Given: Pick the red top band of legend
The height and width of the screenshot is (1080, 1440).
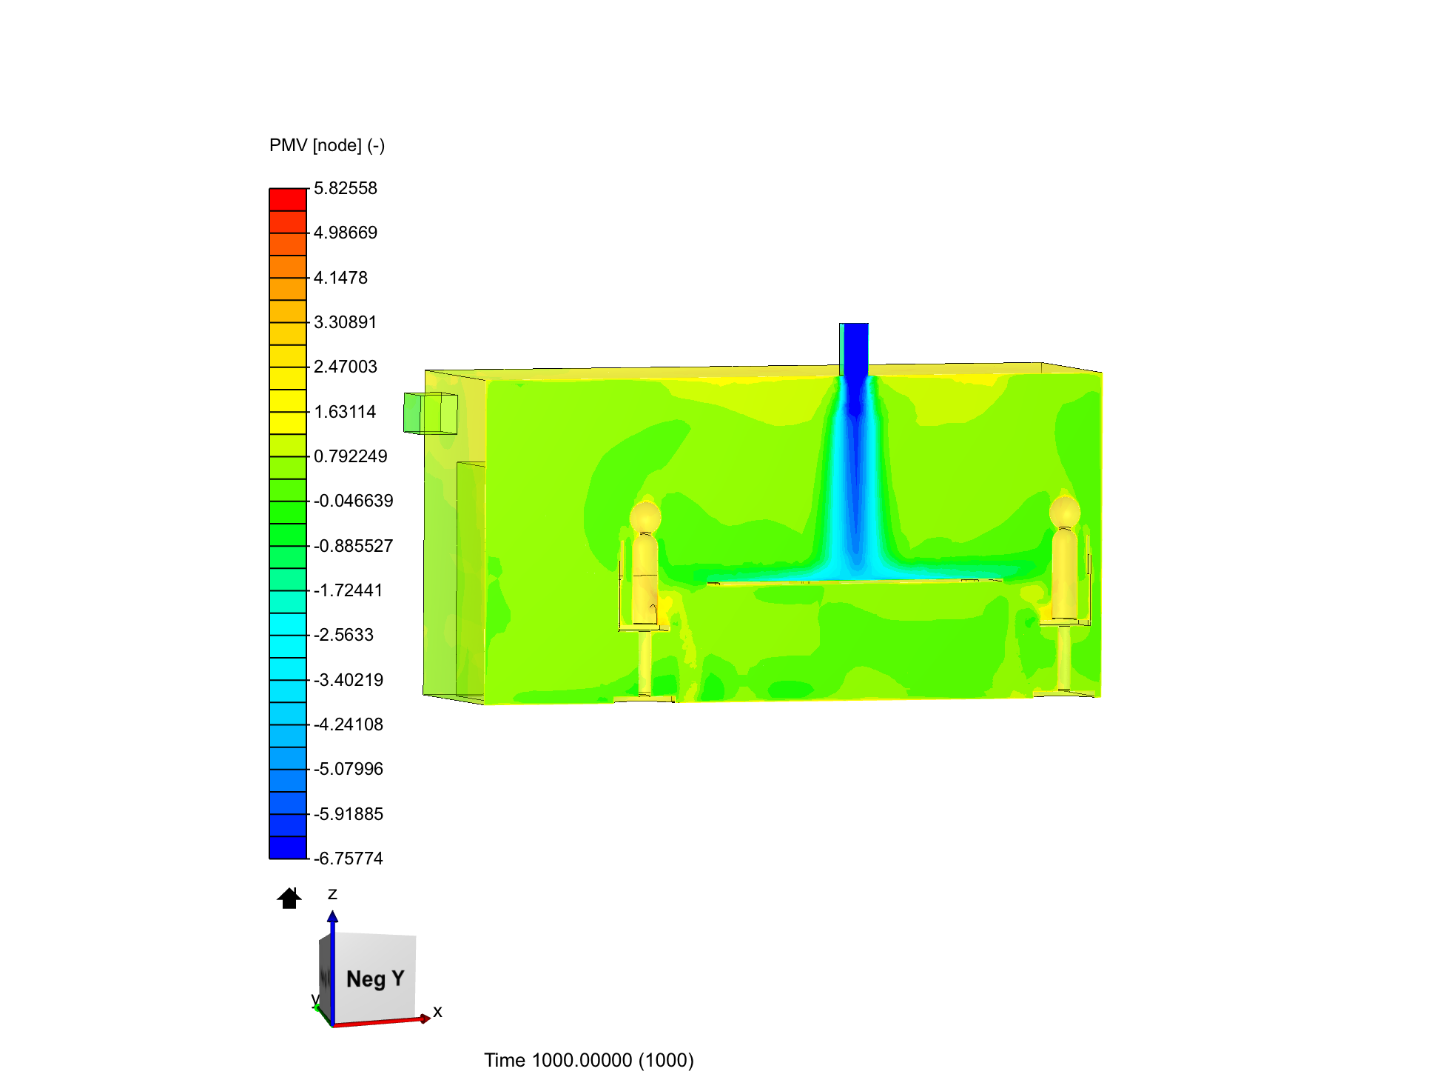Looking at the screenshot, I should tap(288, 199).
